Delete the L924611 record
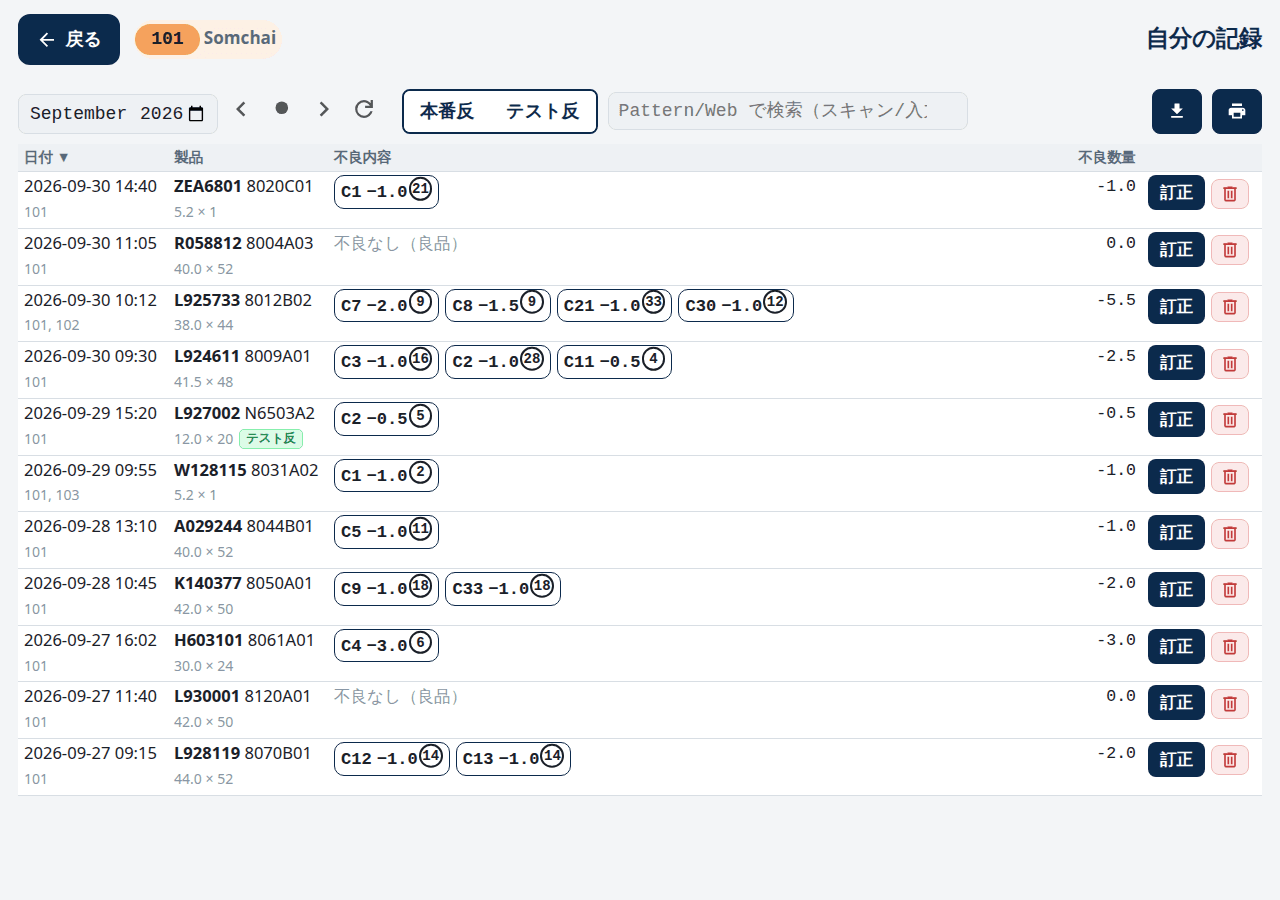Viewport: 1280px width, 900px height. 1230,364
